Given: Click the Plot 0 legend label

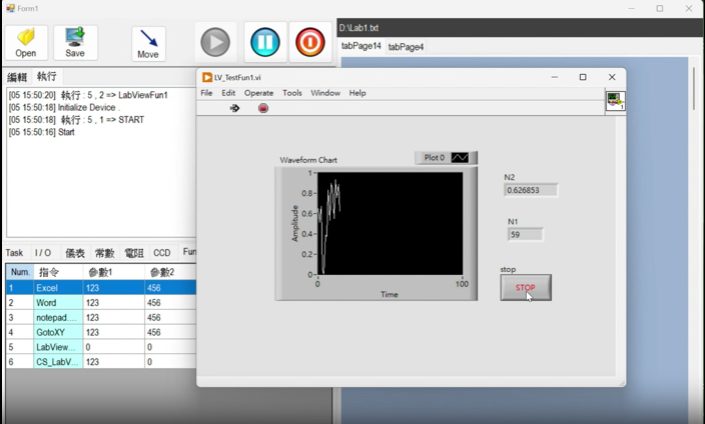Looking at the screenshot, I should (x=434, y=157).
